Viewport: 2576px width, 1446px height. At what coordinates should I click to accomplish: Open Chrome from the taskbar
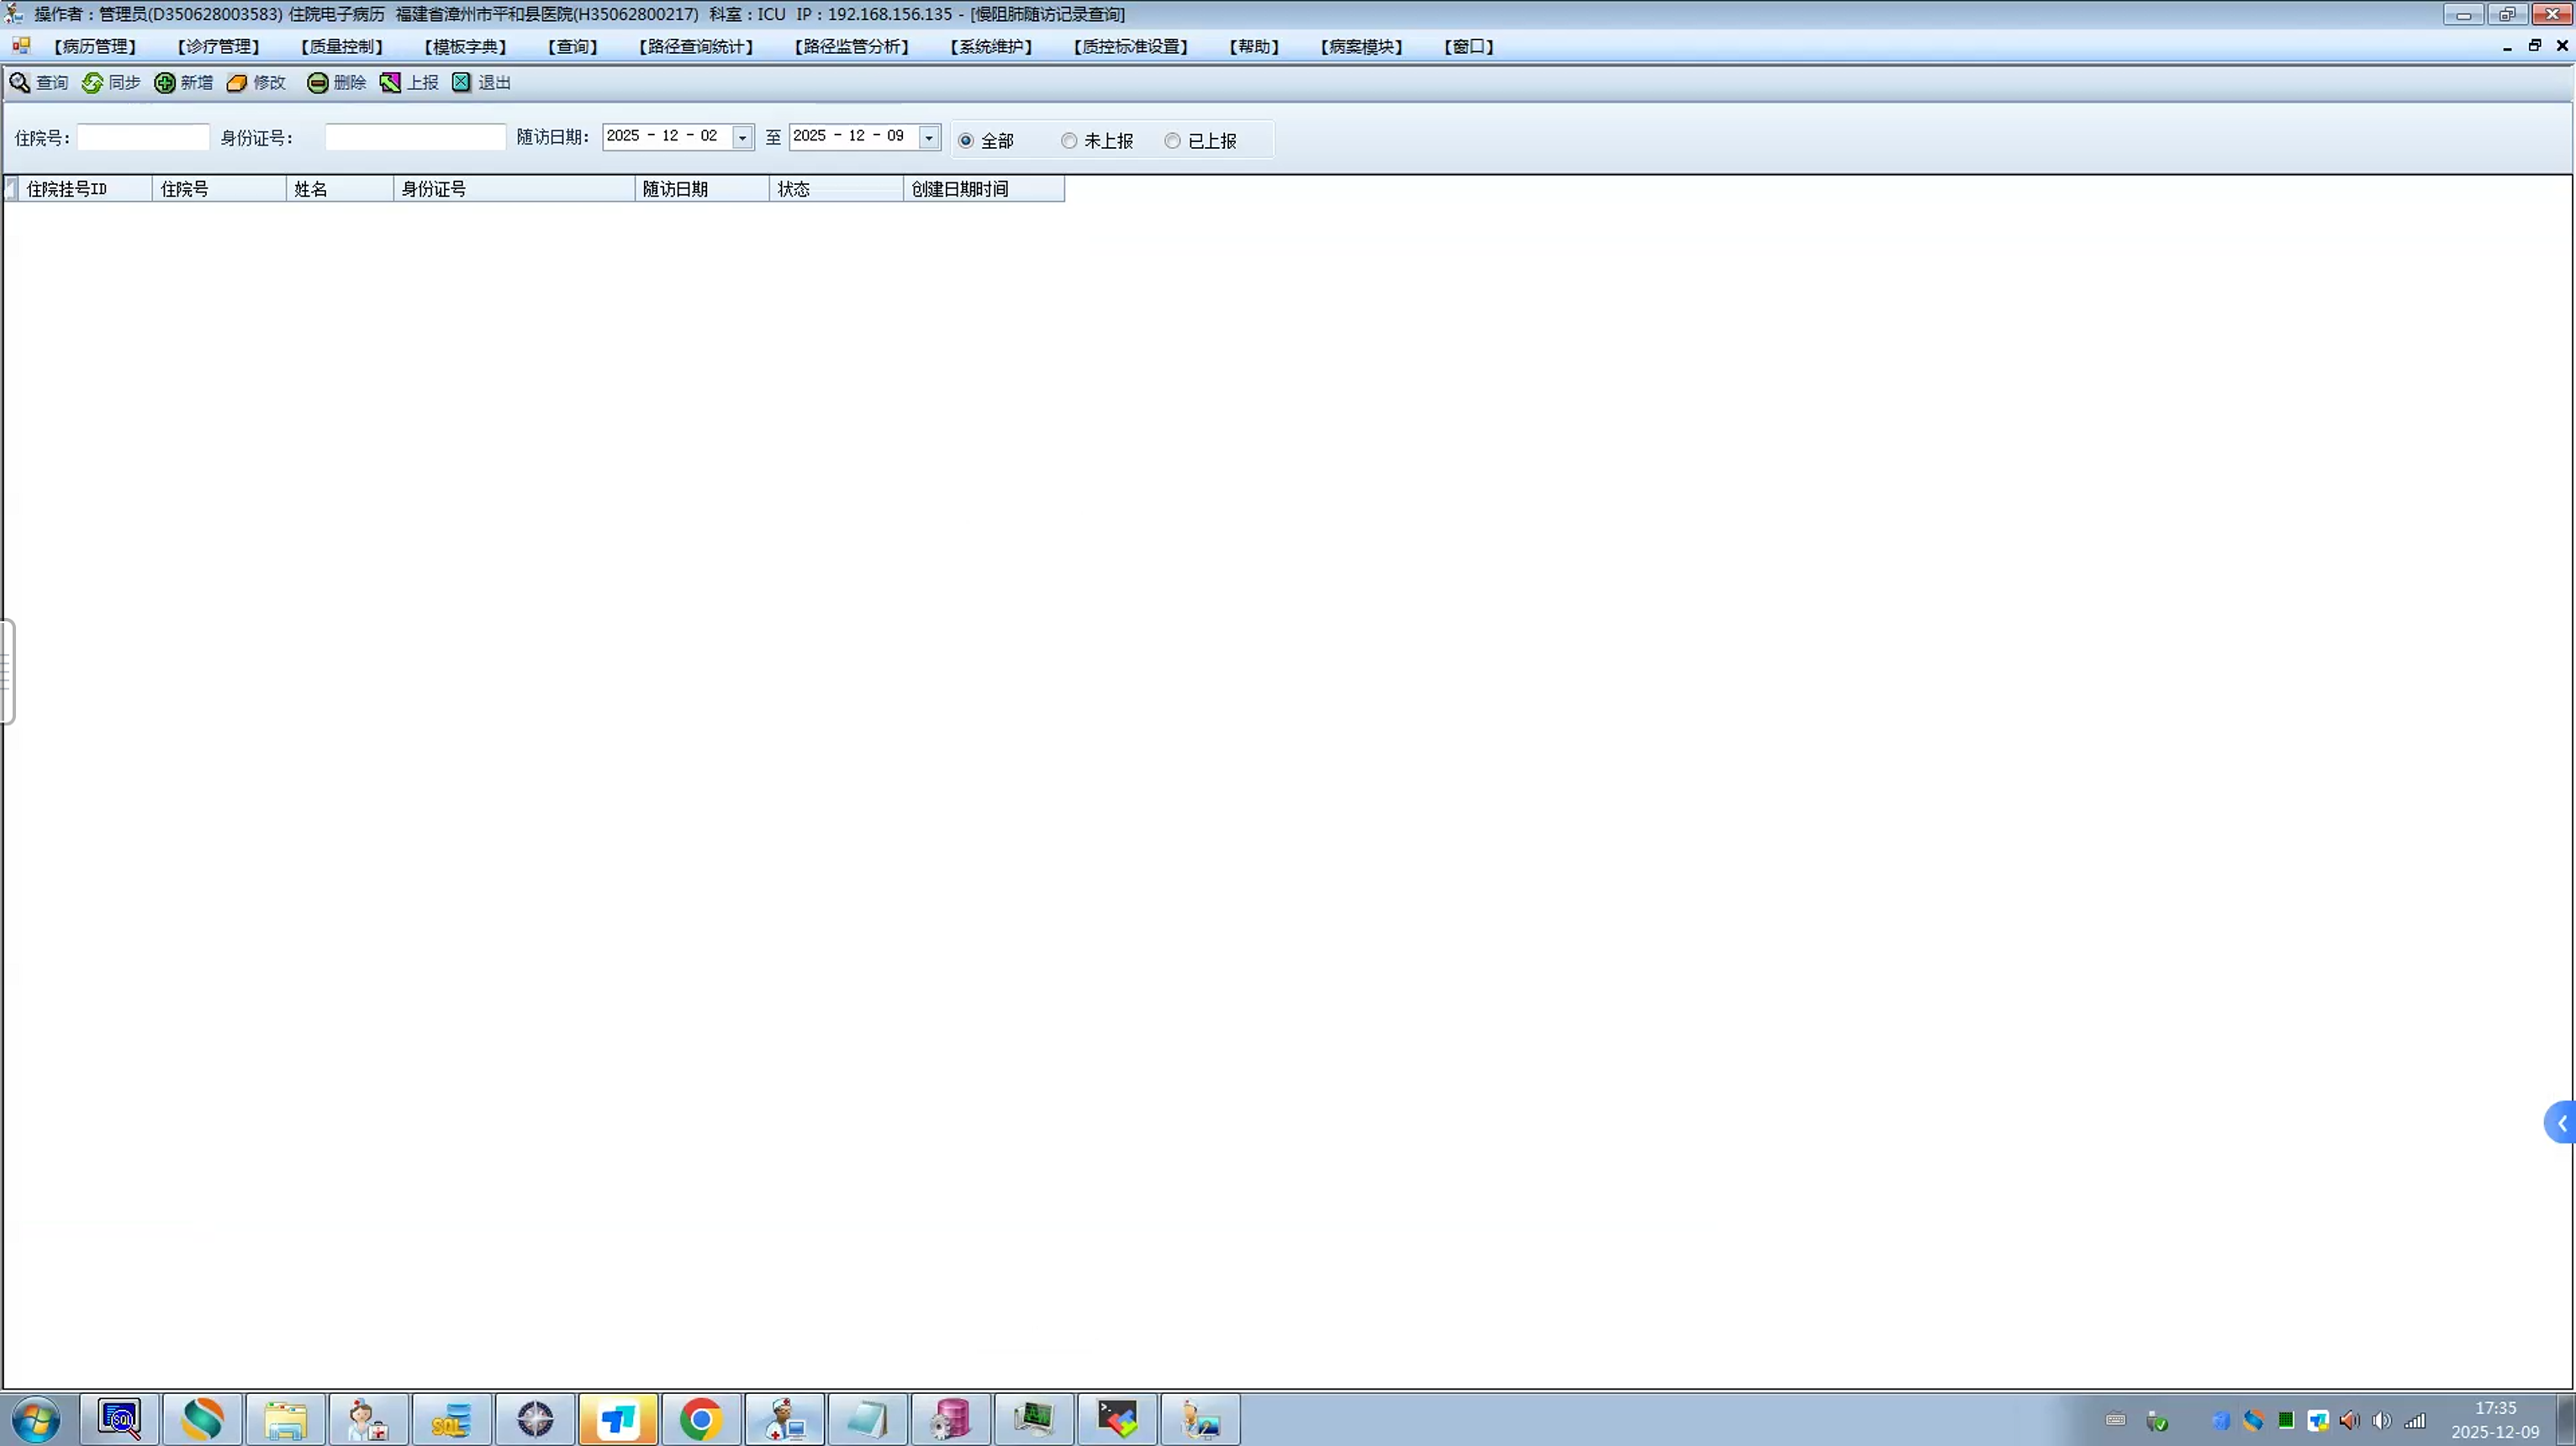click(x=700, y=1419)
